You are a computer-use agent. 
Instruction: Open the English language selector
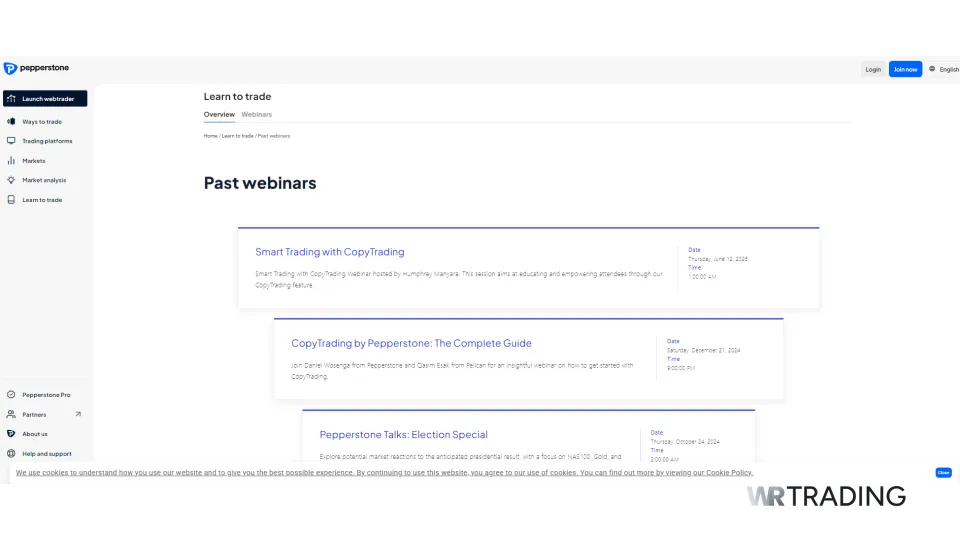(x=943, y=69)
